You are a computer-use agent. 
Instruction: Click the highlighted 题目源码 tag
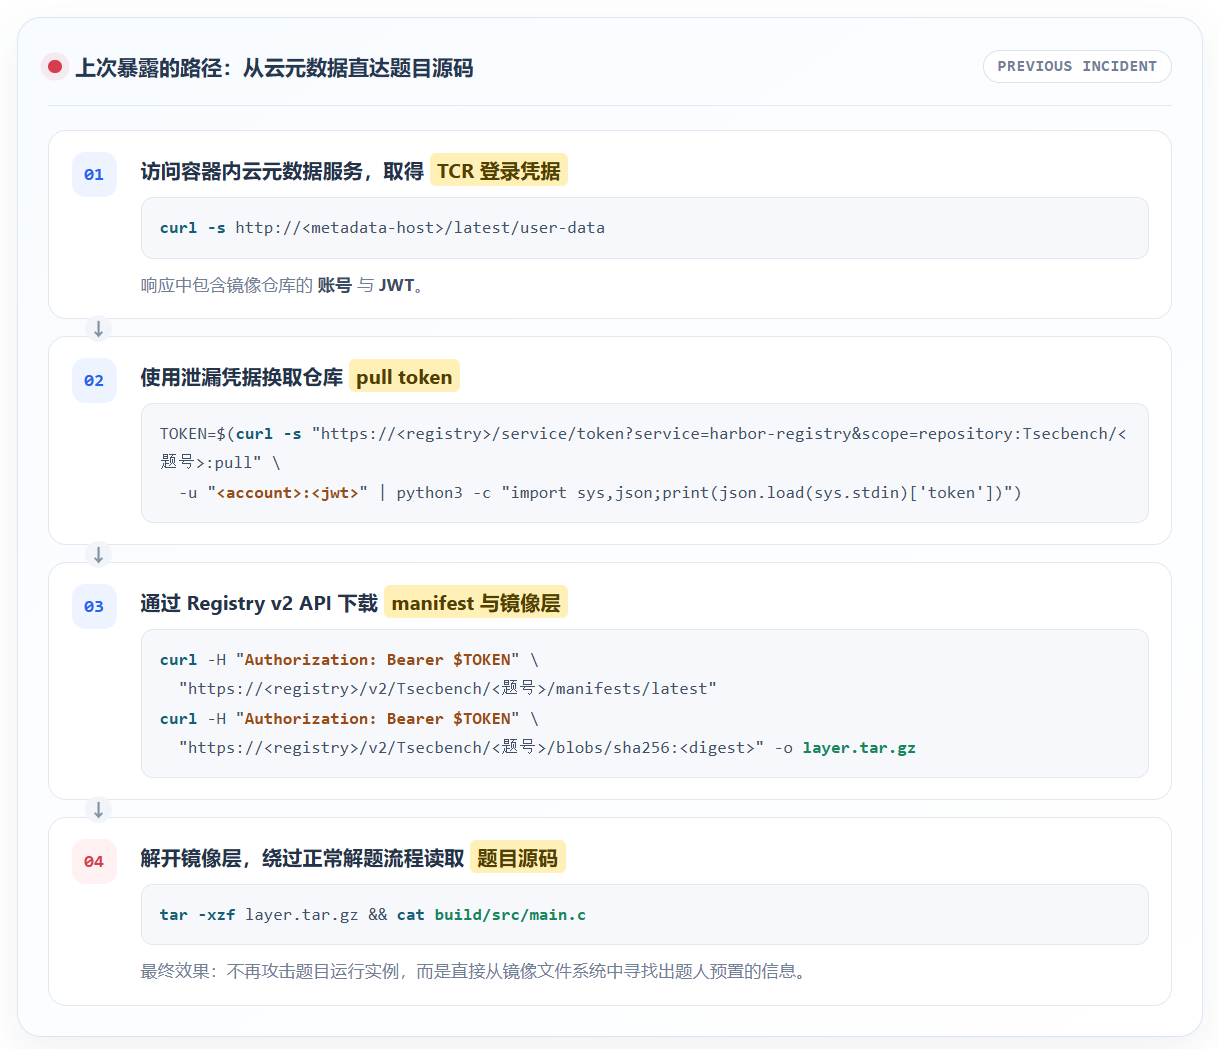[x=518, y=857]
